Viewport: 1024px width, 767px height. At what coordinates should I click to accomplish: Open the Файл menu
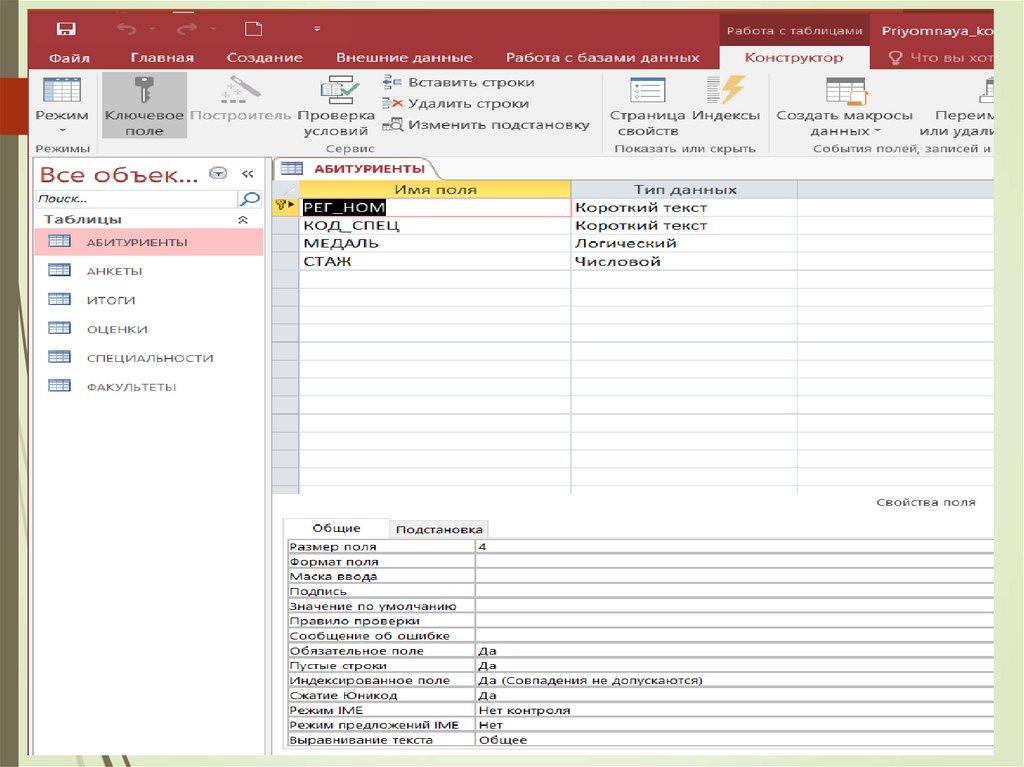point(69,58)
